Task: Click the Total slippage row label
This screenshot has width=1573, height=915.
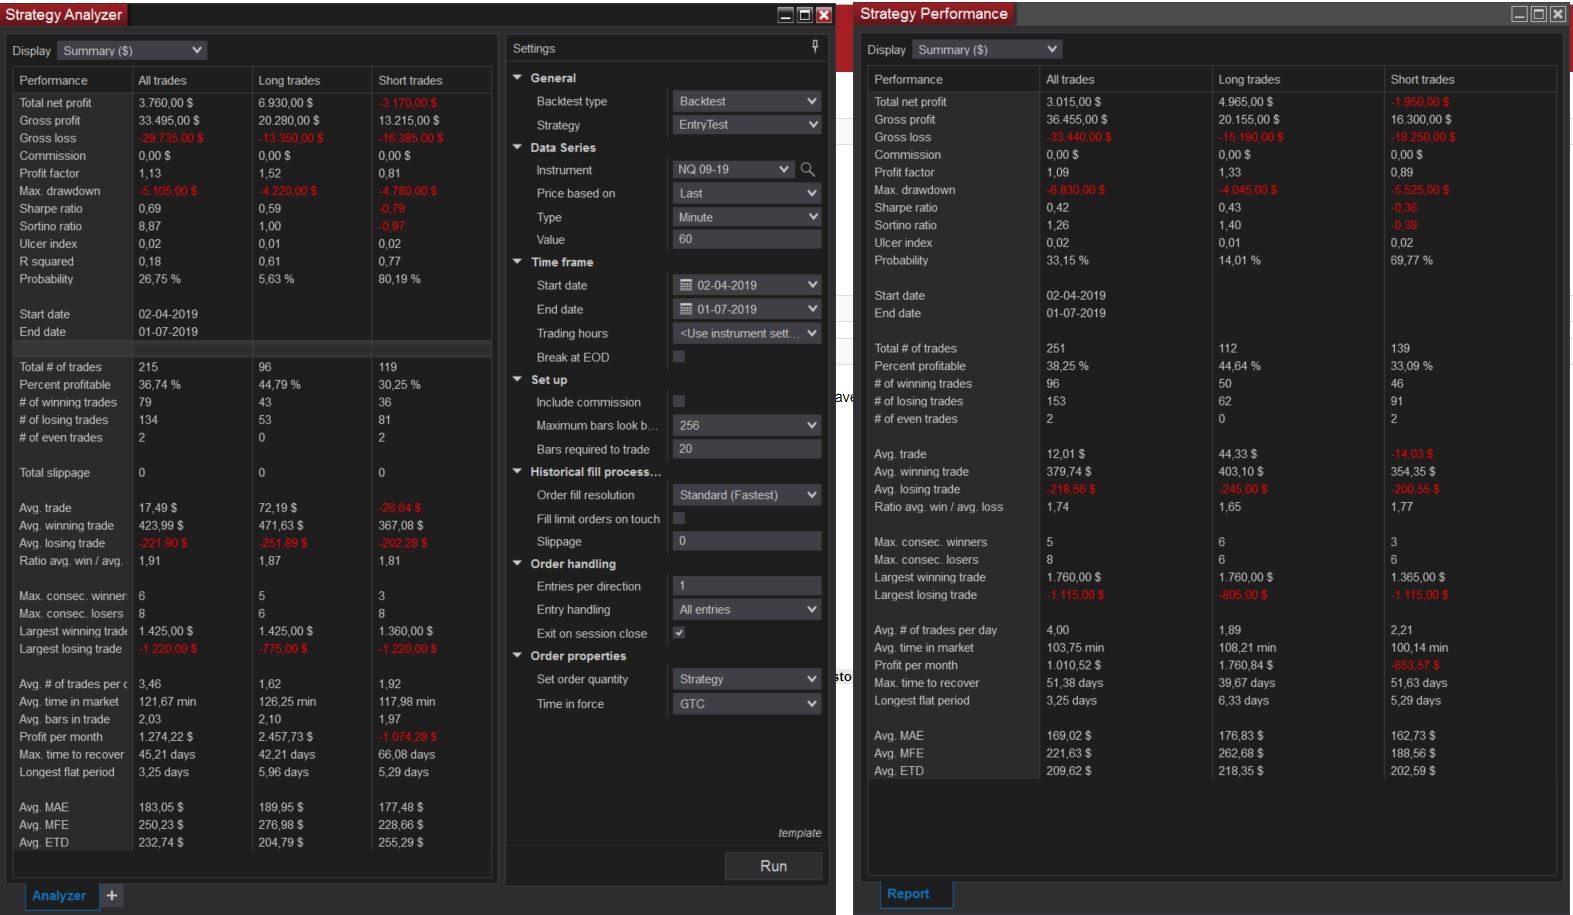Action: 54,473
